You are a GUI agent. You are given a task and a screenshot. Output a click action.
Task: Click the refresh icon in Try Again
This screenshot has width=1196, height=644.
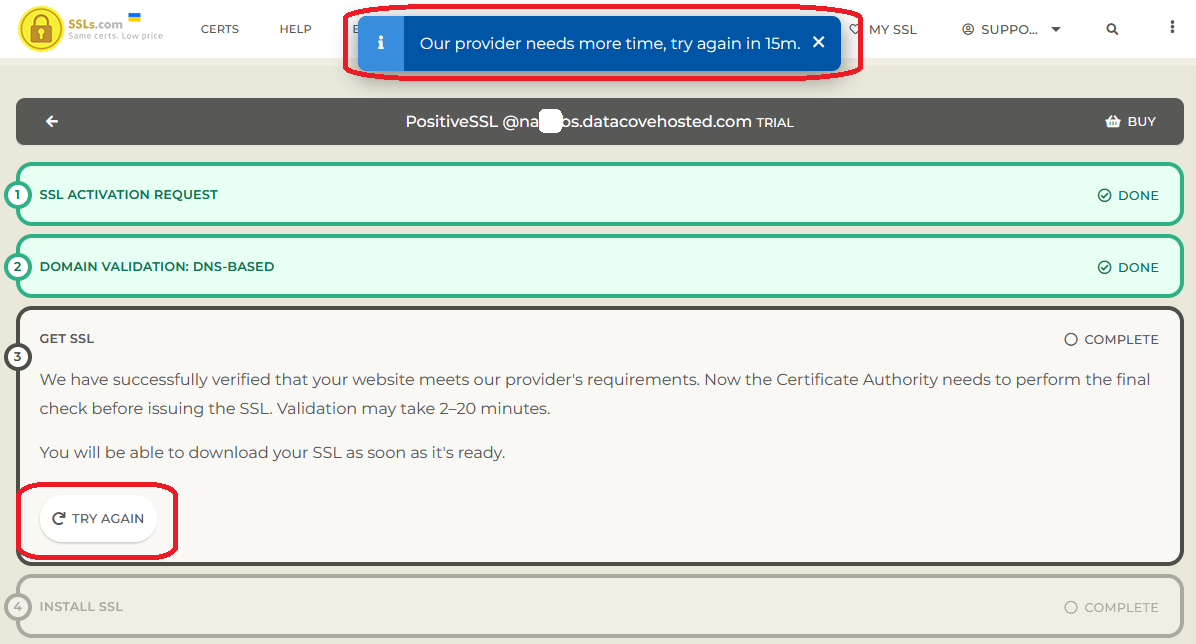tap(59, 519)
